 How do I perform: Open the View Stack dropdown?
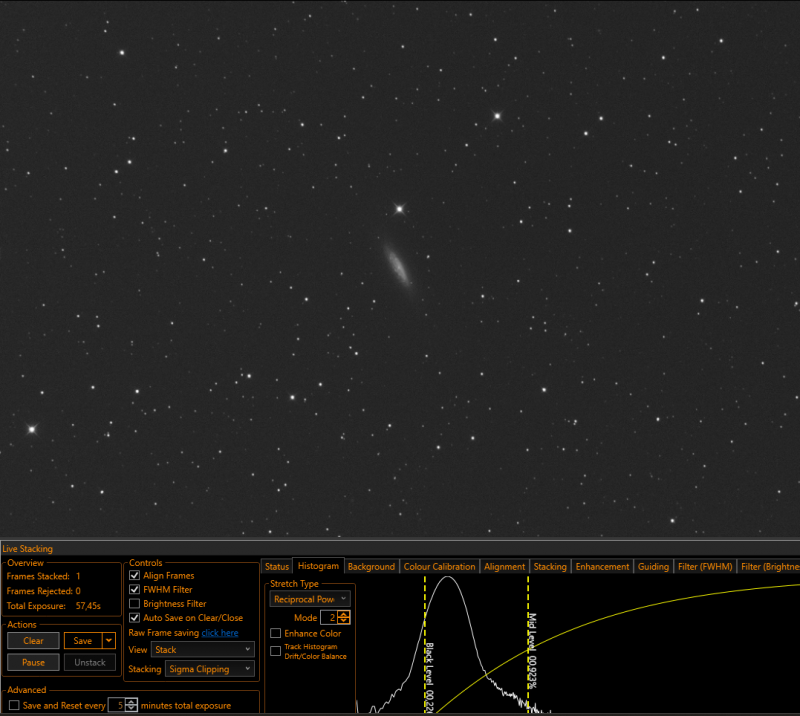(x=203, y=650)
